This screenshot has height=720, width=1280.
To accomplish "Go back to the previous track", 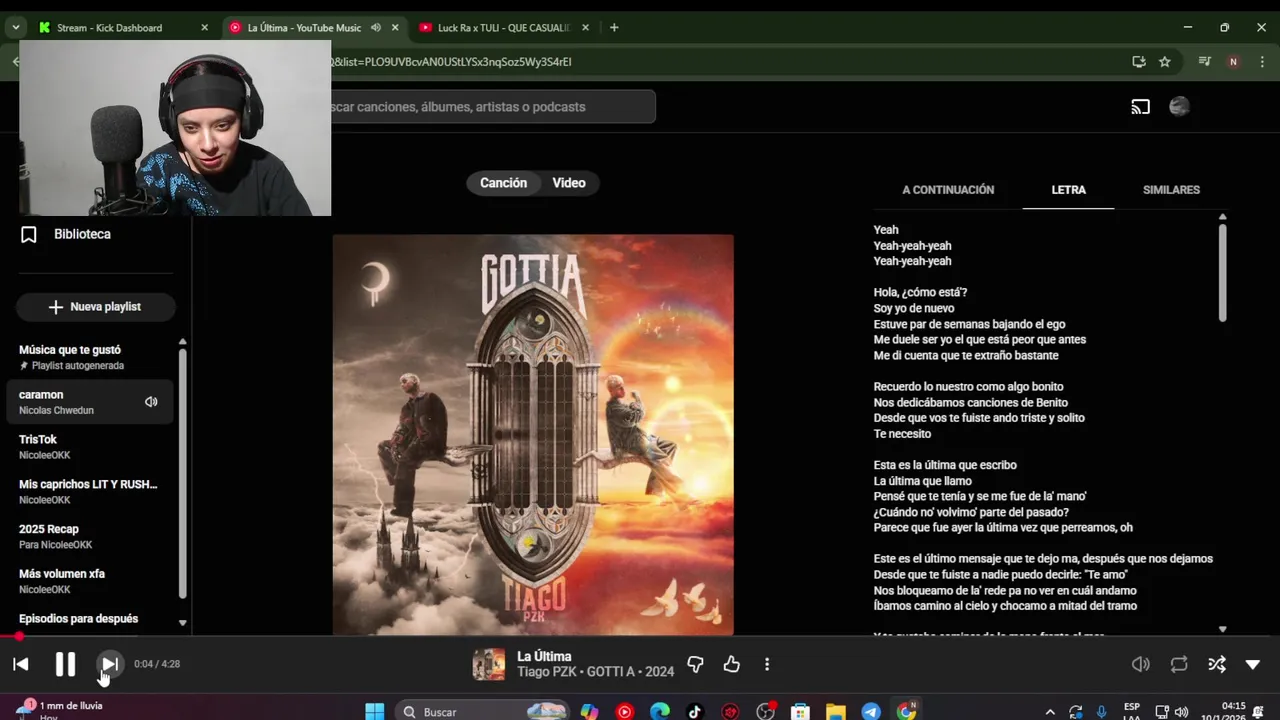I will (x=21, y=664).
